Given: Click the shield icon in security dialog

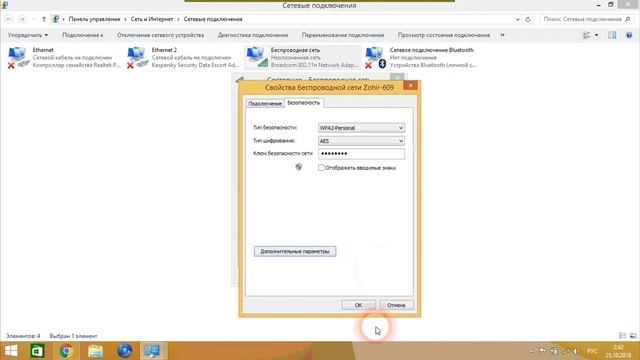Looking at the screenshot, I should 298,167.
